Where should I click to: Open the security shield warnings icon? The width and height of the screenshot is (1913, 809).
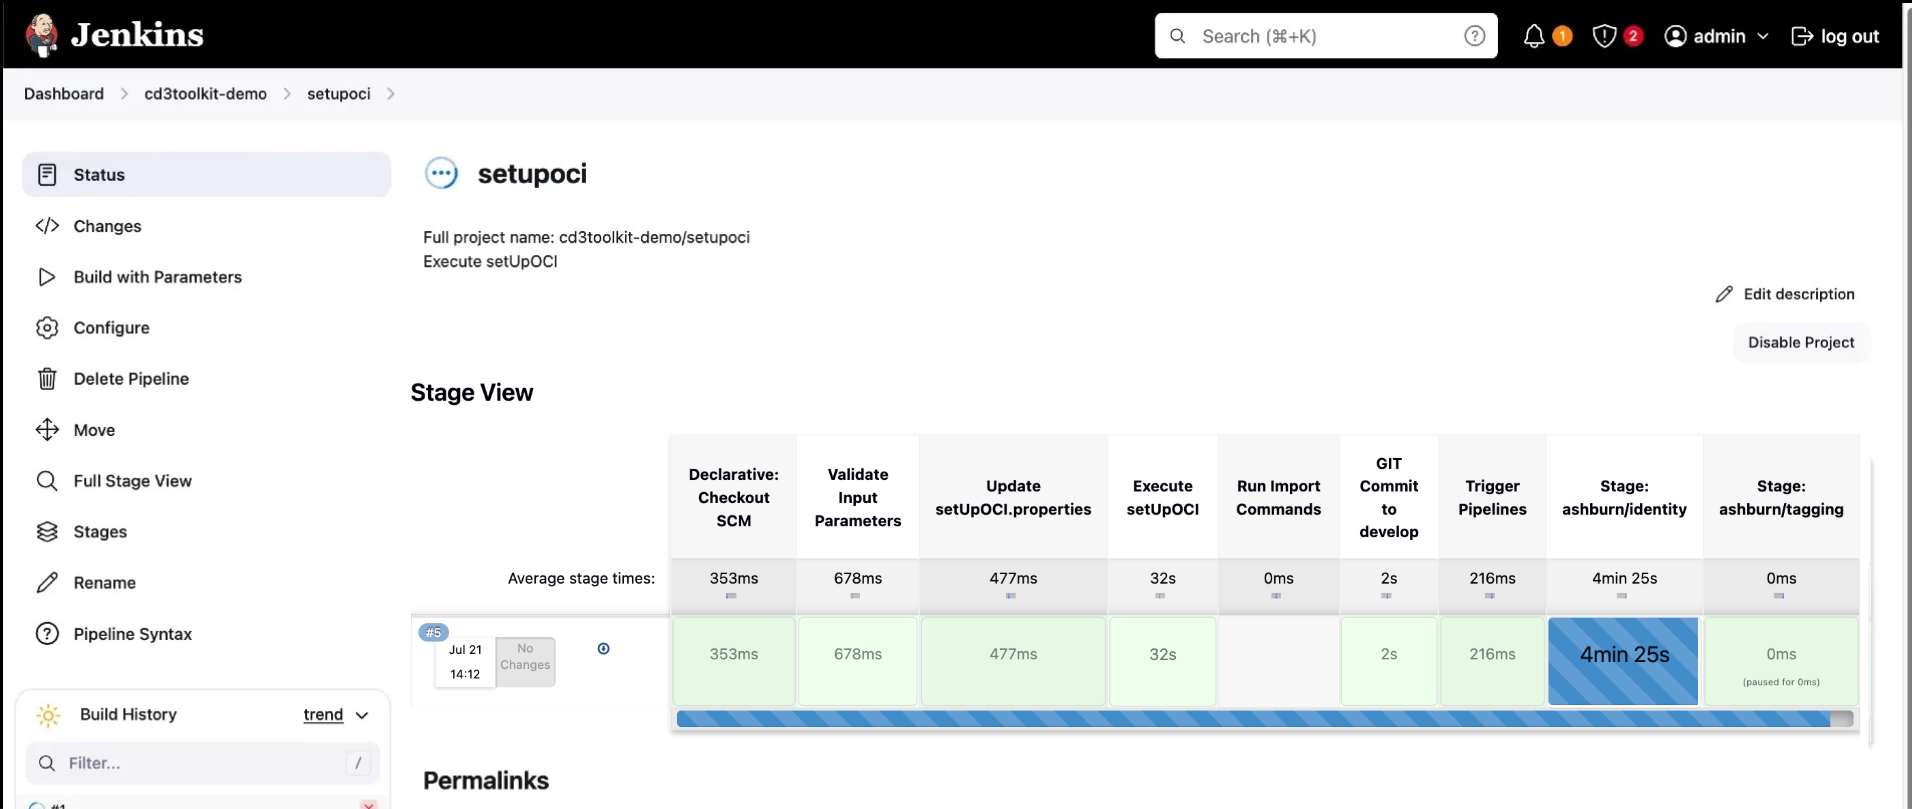1604,36
